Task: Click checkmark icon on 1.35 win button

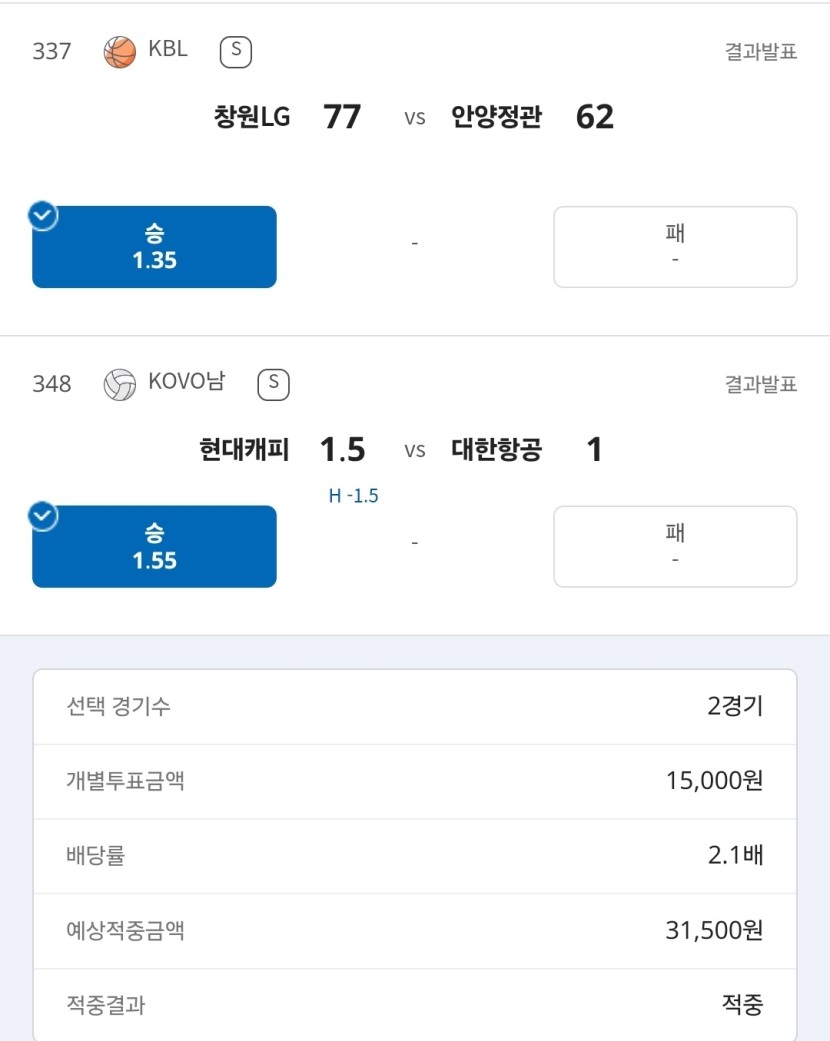Action: point(43,216)
